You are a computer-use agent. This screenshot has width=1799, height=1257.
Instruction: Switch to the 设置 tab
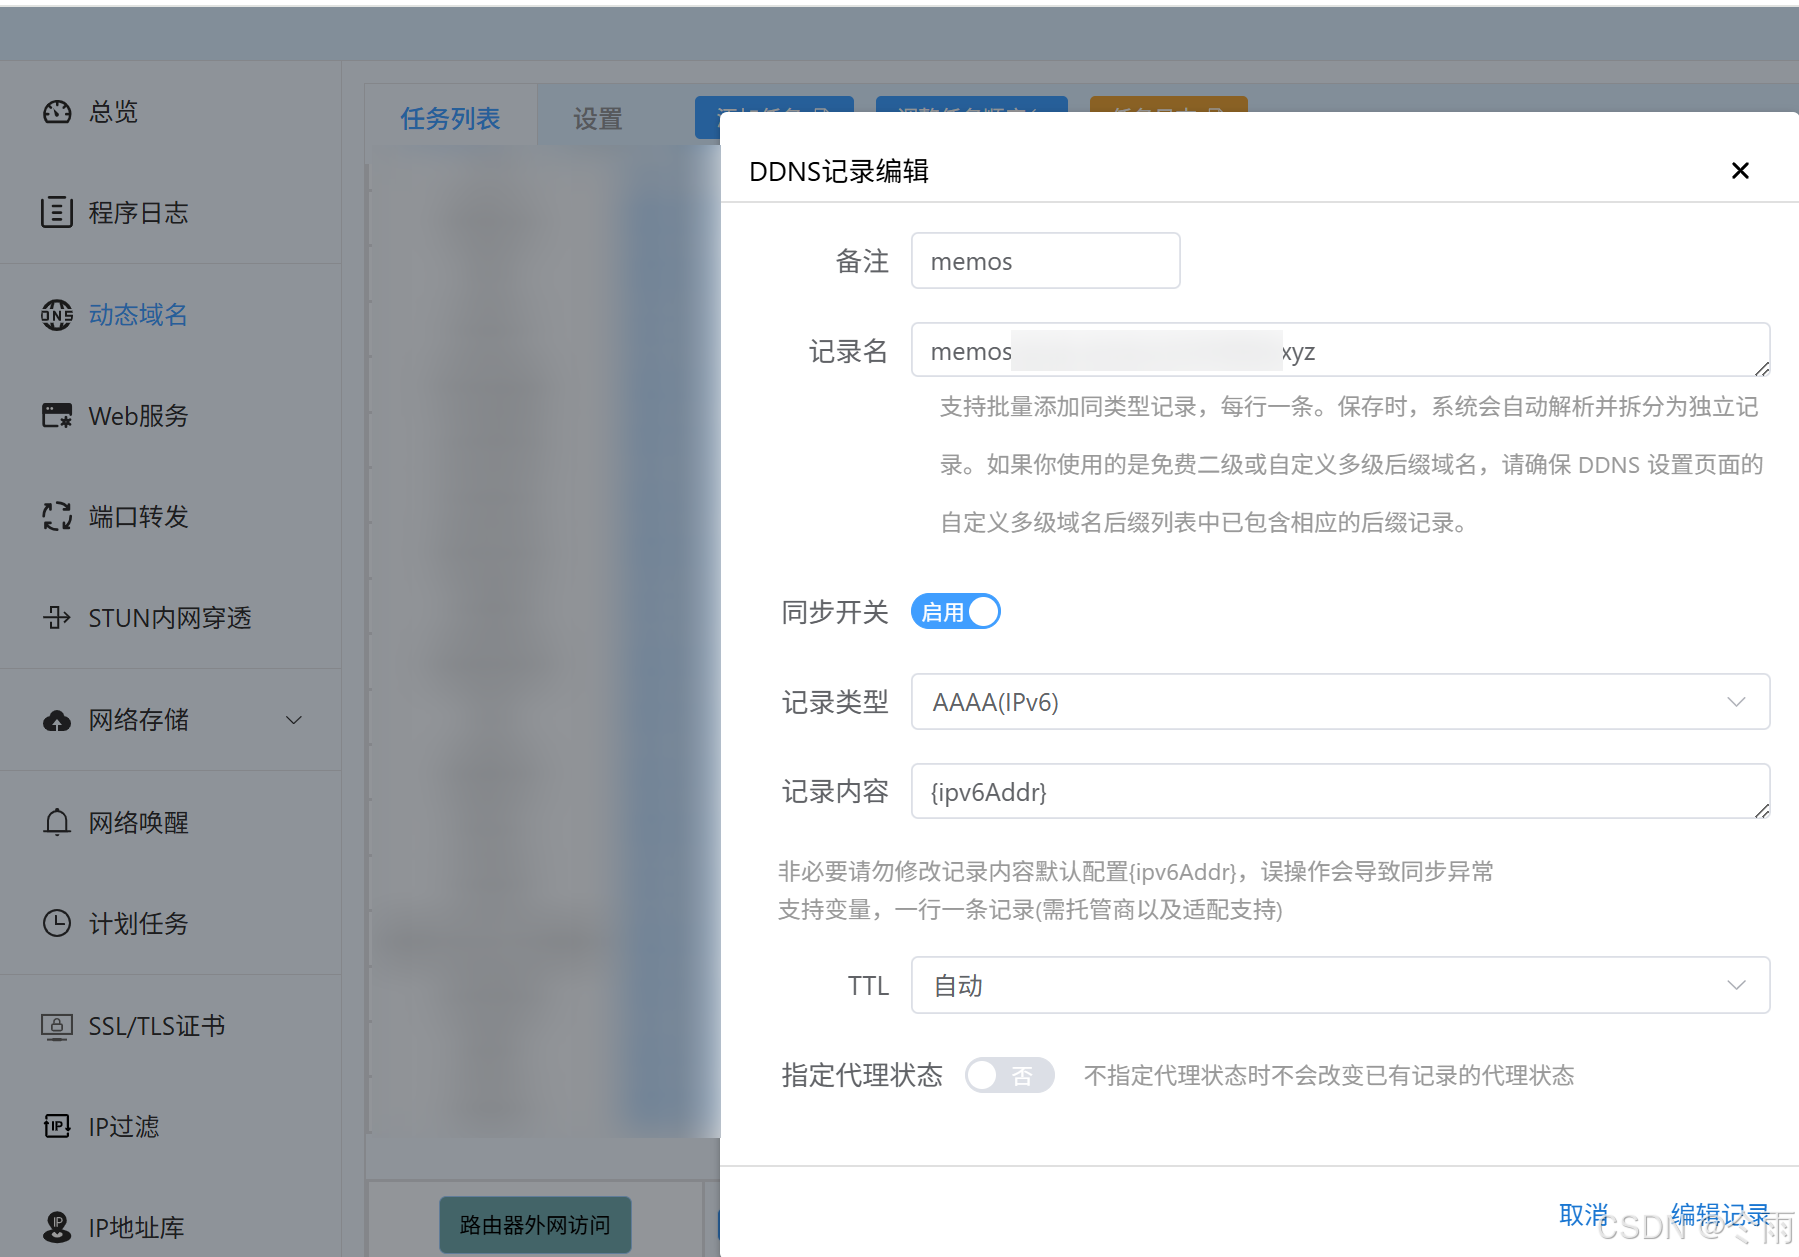598,119
